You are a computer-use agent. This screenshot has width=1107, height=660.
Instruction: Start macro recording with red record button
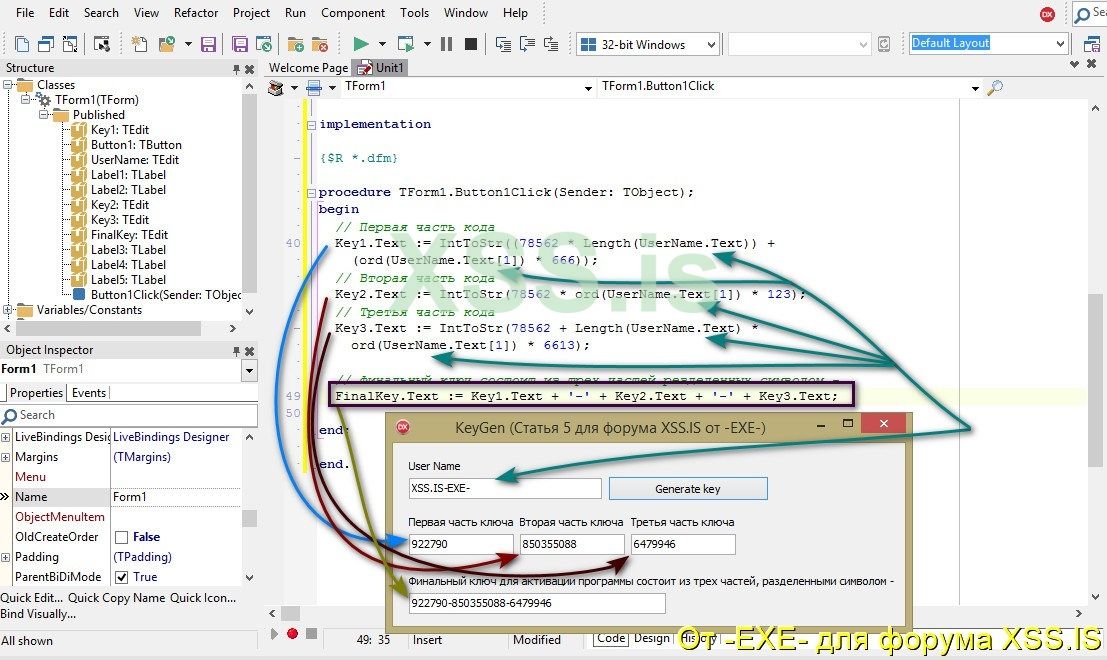tap(292, 633)
